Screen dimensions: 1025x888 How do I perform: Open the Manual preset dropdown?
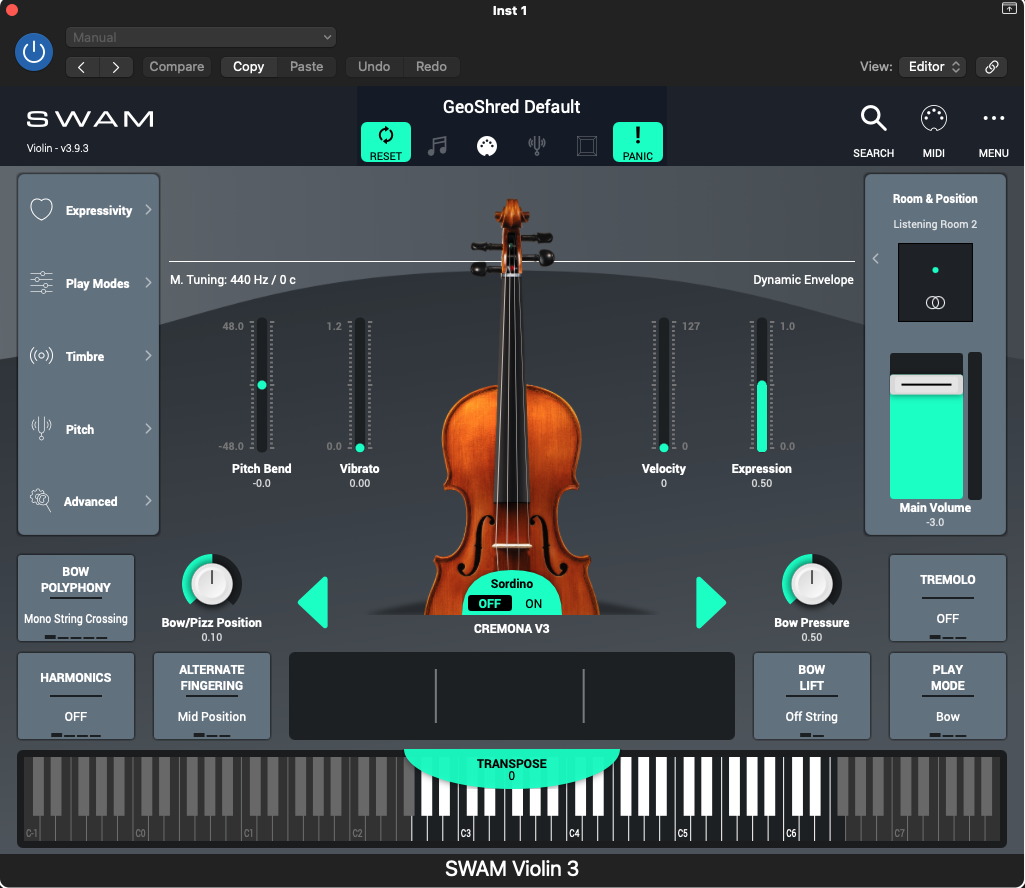(201, 37)
